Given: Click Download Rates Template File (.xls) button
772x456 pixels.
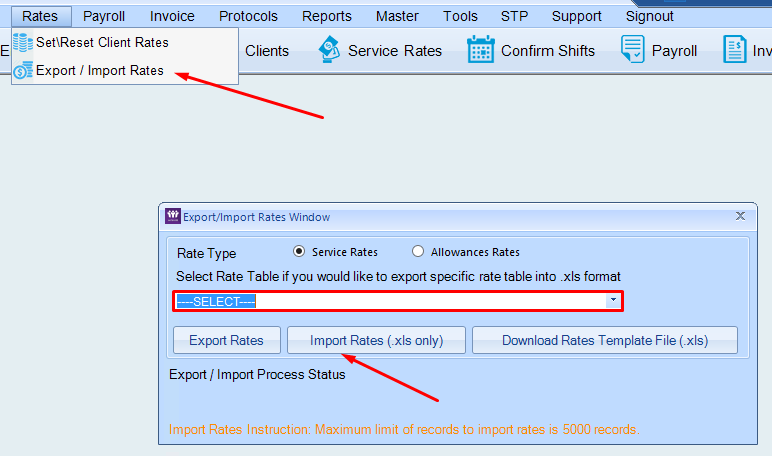Looking at the screenshot, I should (x=605, y=340).
